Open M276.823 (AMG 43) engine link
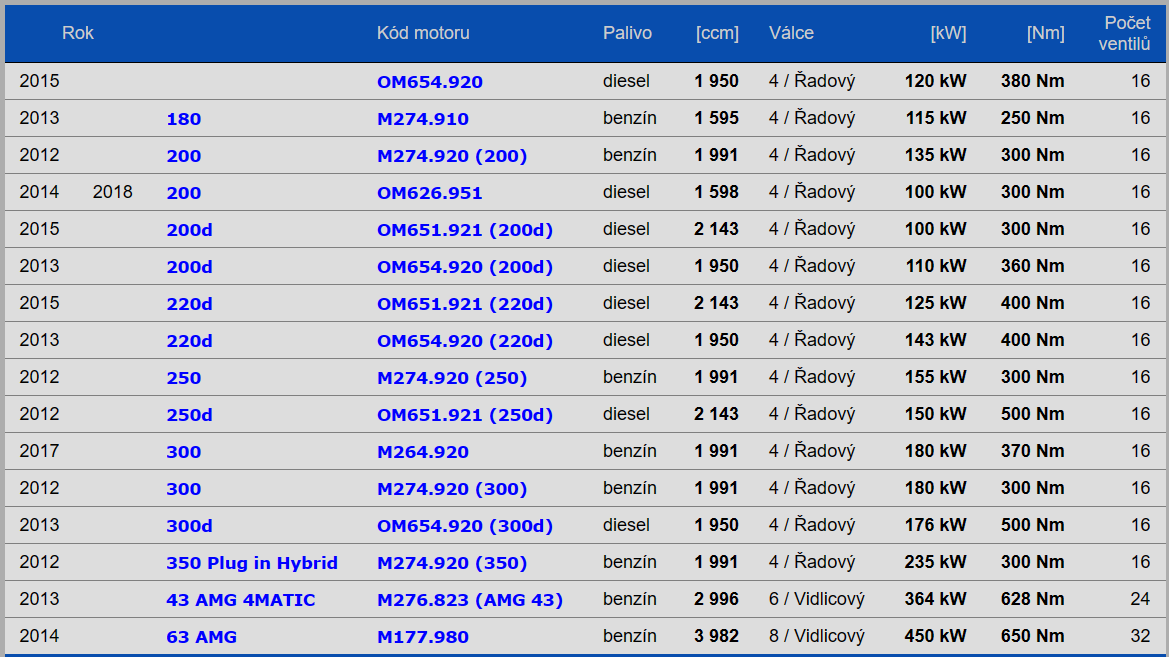The width and height of the screenshot is (1169, 657). coord(470,600)
